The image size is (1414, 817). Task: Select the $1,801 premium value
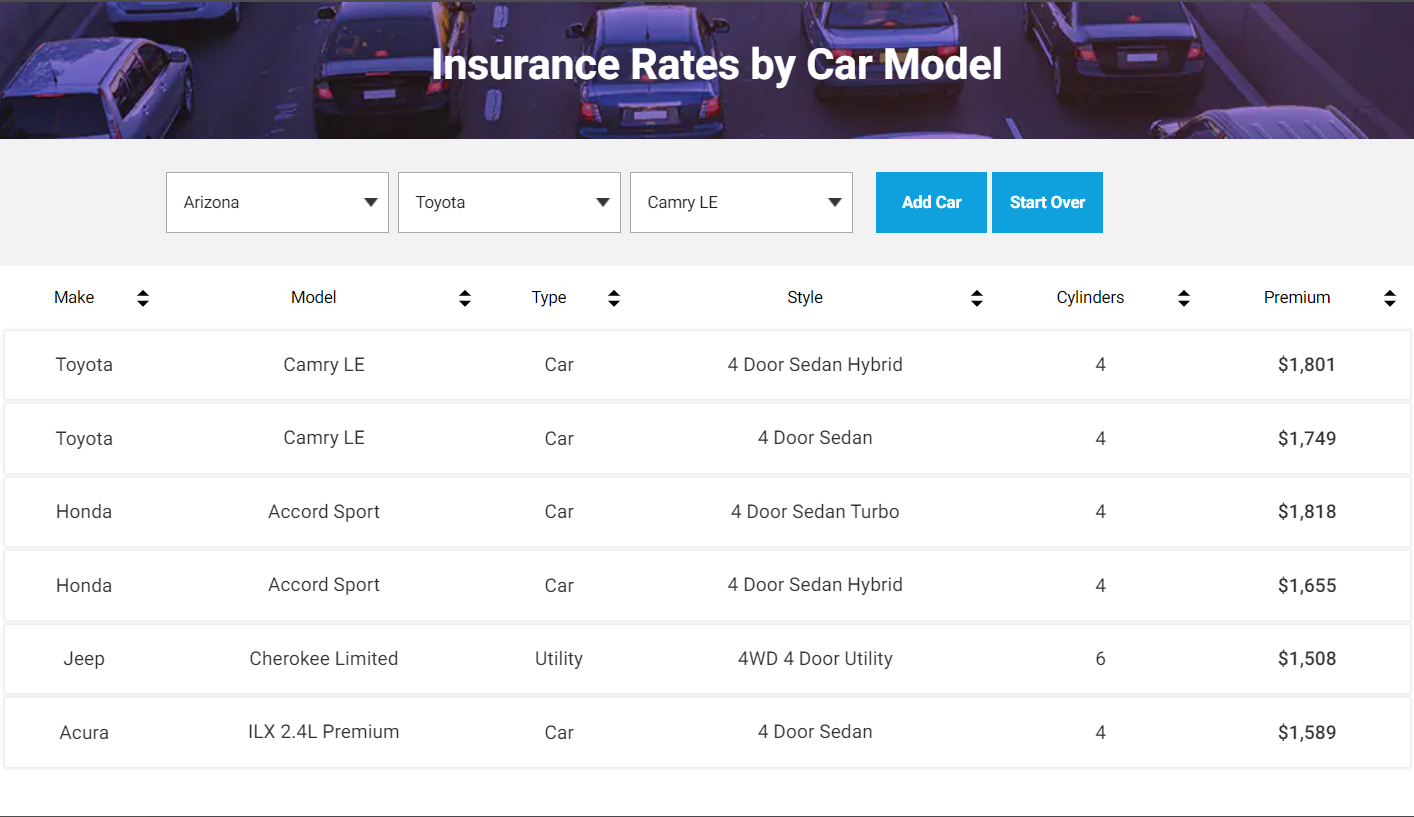click(x=1307, y=365)
